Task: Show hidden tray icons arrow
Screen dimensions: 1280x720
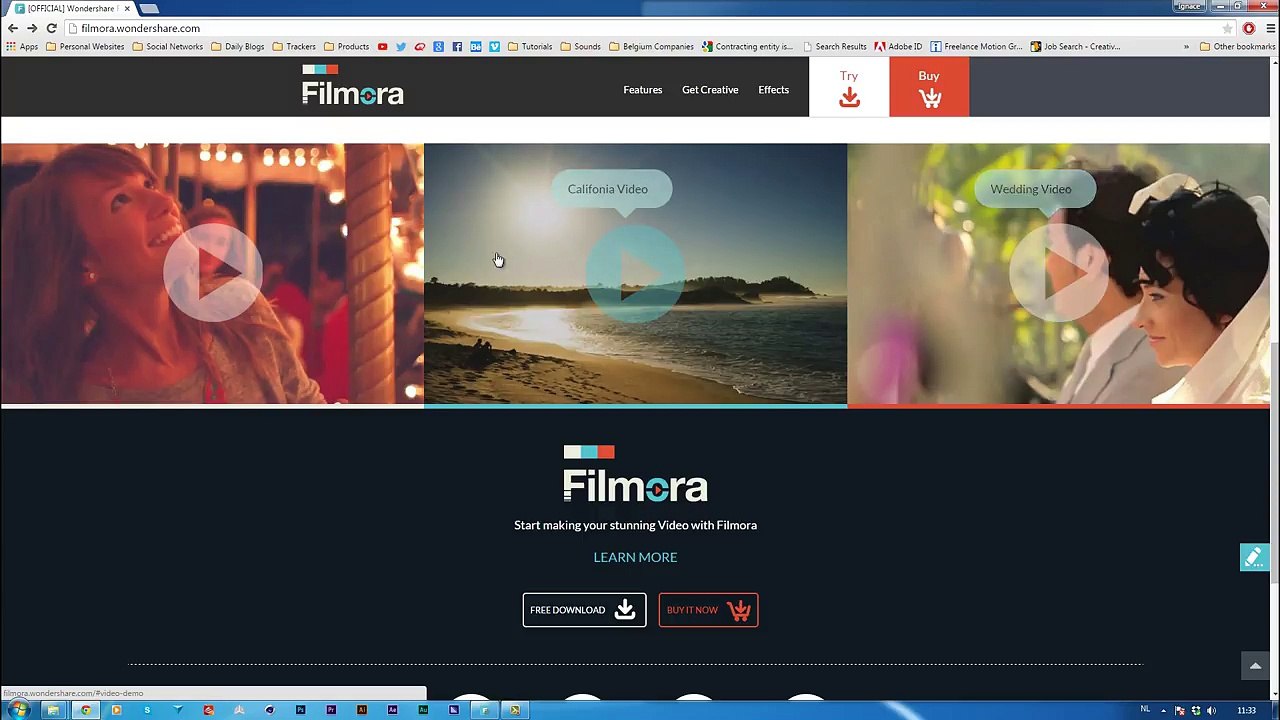Action: pos(1163,710)
